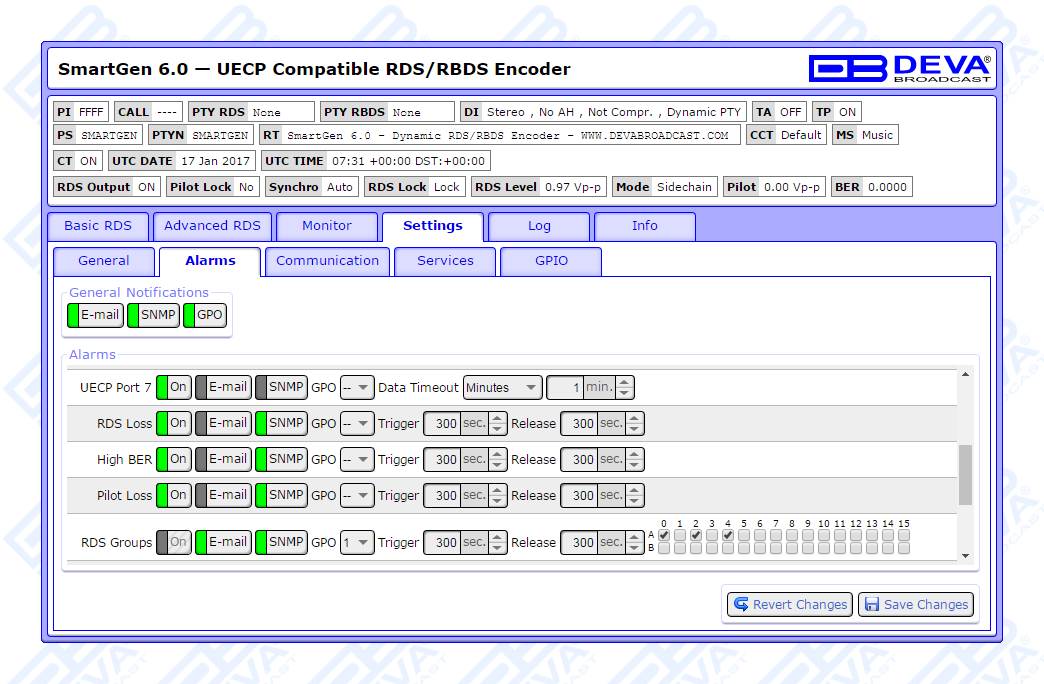Image resolution: width=1044 pixels, height=684 pixels.
Task: Switch to the Monitor tab
Action: (x=327, y=226)
